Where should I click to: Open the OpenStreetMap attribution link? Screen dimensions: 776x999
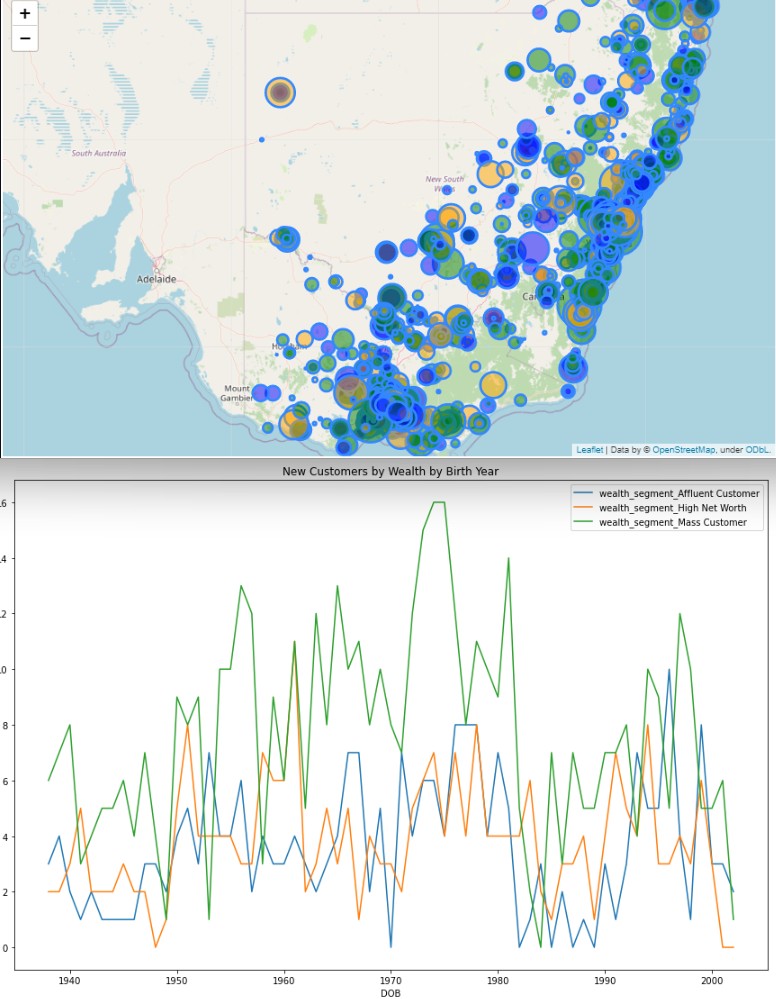(x=683, y=450)
